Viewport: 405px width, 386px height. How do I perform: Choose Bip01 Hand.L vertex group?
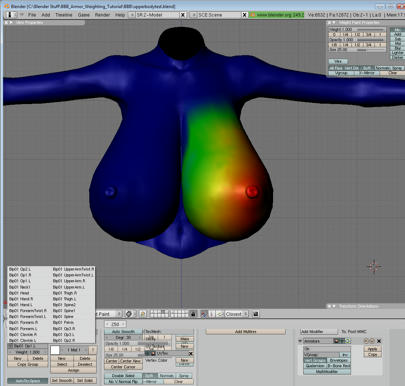point(21,305)
